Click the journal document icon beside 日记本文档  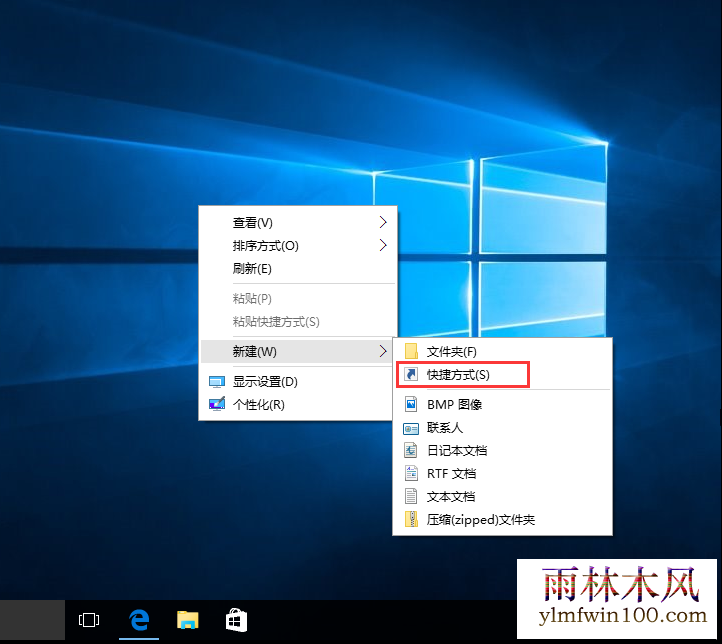[411, 450]
